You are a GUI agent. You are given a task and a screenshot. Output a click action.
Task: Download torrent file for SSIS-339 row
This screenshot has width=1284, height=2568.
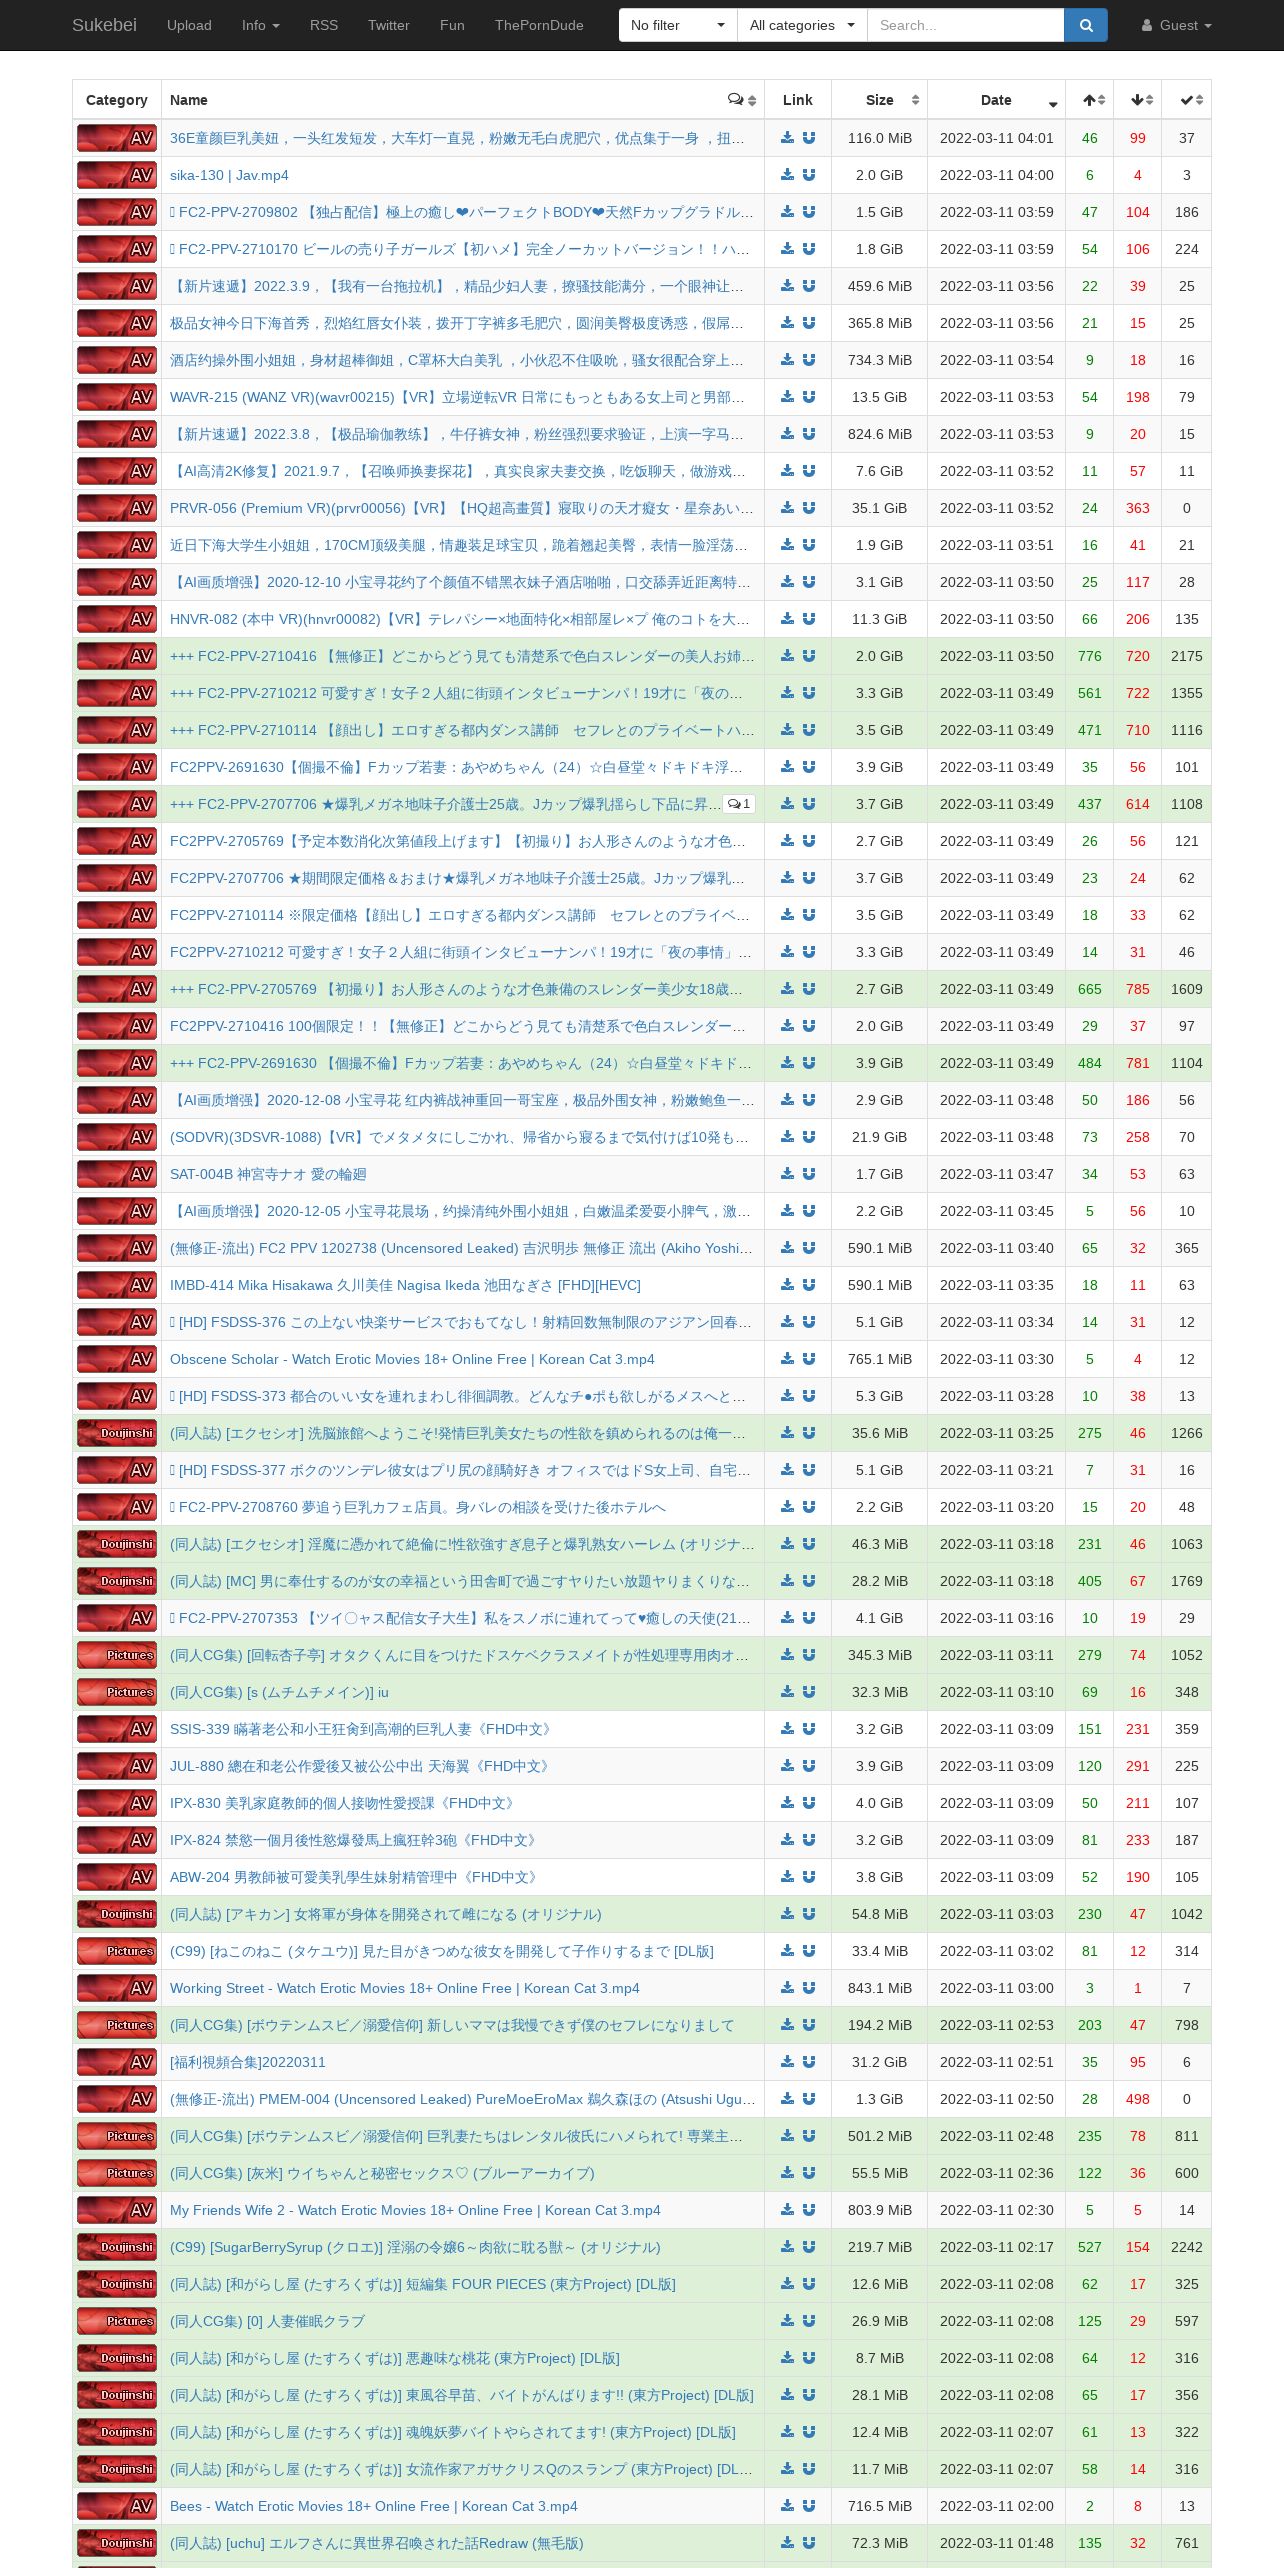pyautogui.click(x=787, y=1729)
